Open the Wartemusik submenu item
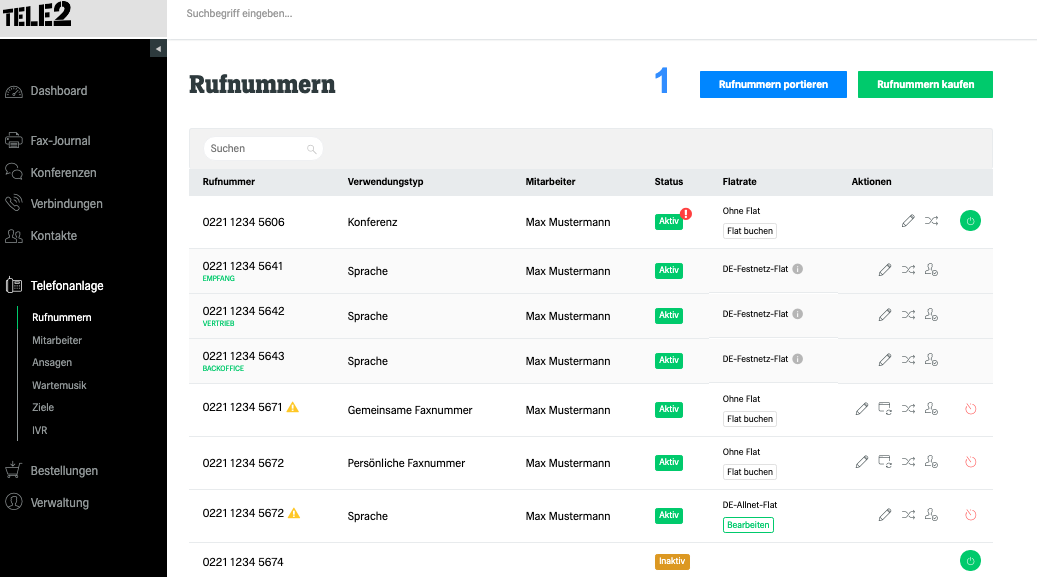 pos(60,385)
